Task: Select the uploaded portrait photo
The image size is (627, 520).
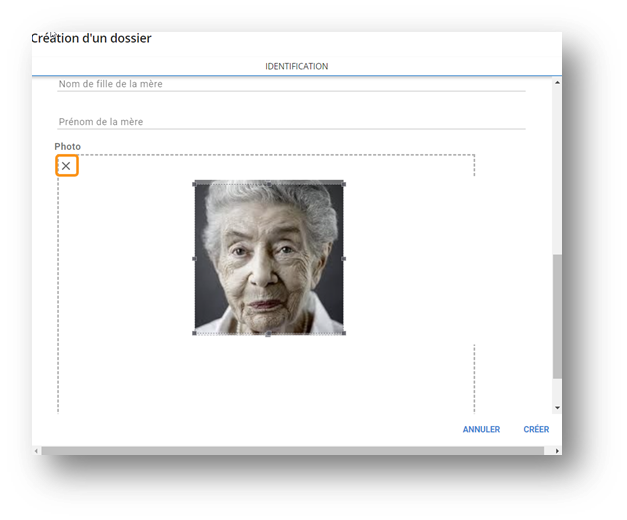Action: (269, 258)
